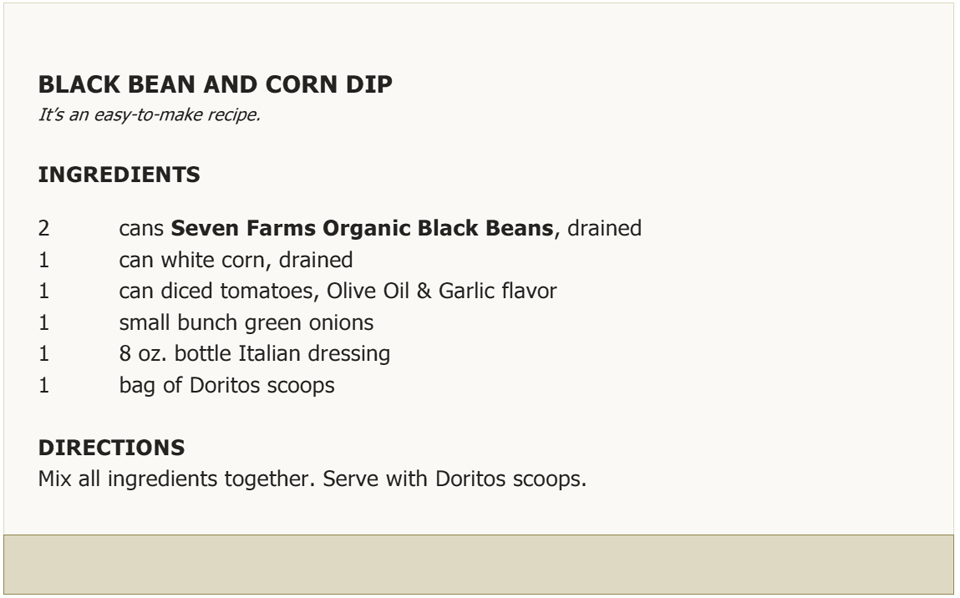The height and width of the screenshot is (598, 960).
Task: Click the tan footer bar
Action: click(x=479, y=564)
